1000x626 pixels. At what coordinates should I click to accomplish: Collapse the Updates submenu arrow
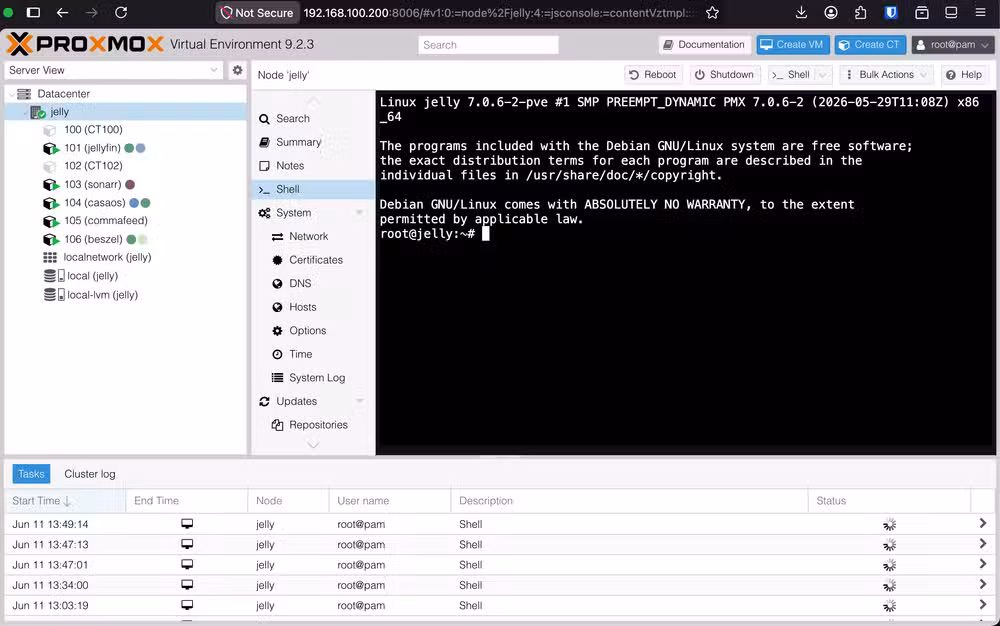click(x=360, y=402)
